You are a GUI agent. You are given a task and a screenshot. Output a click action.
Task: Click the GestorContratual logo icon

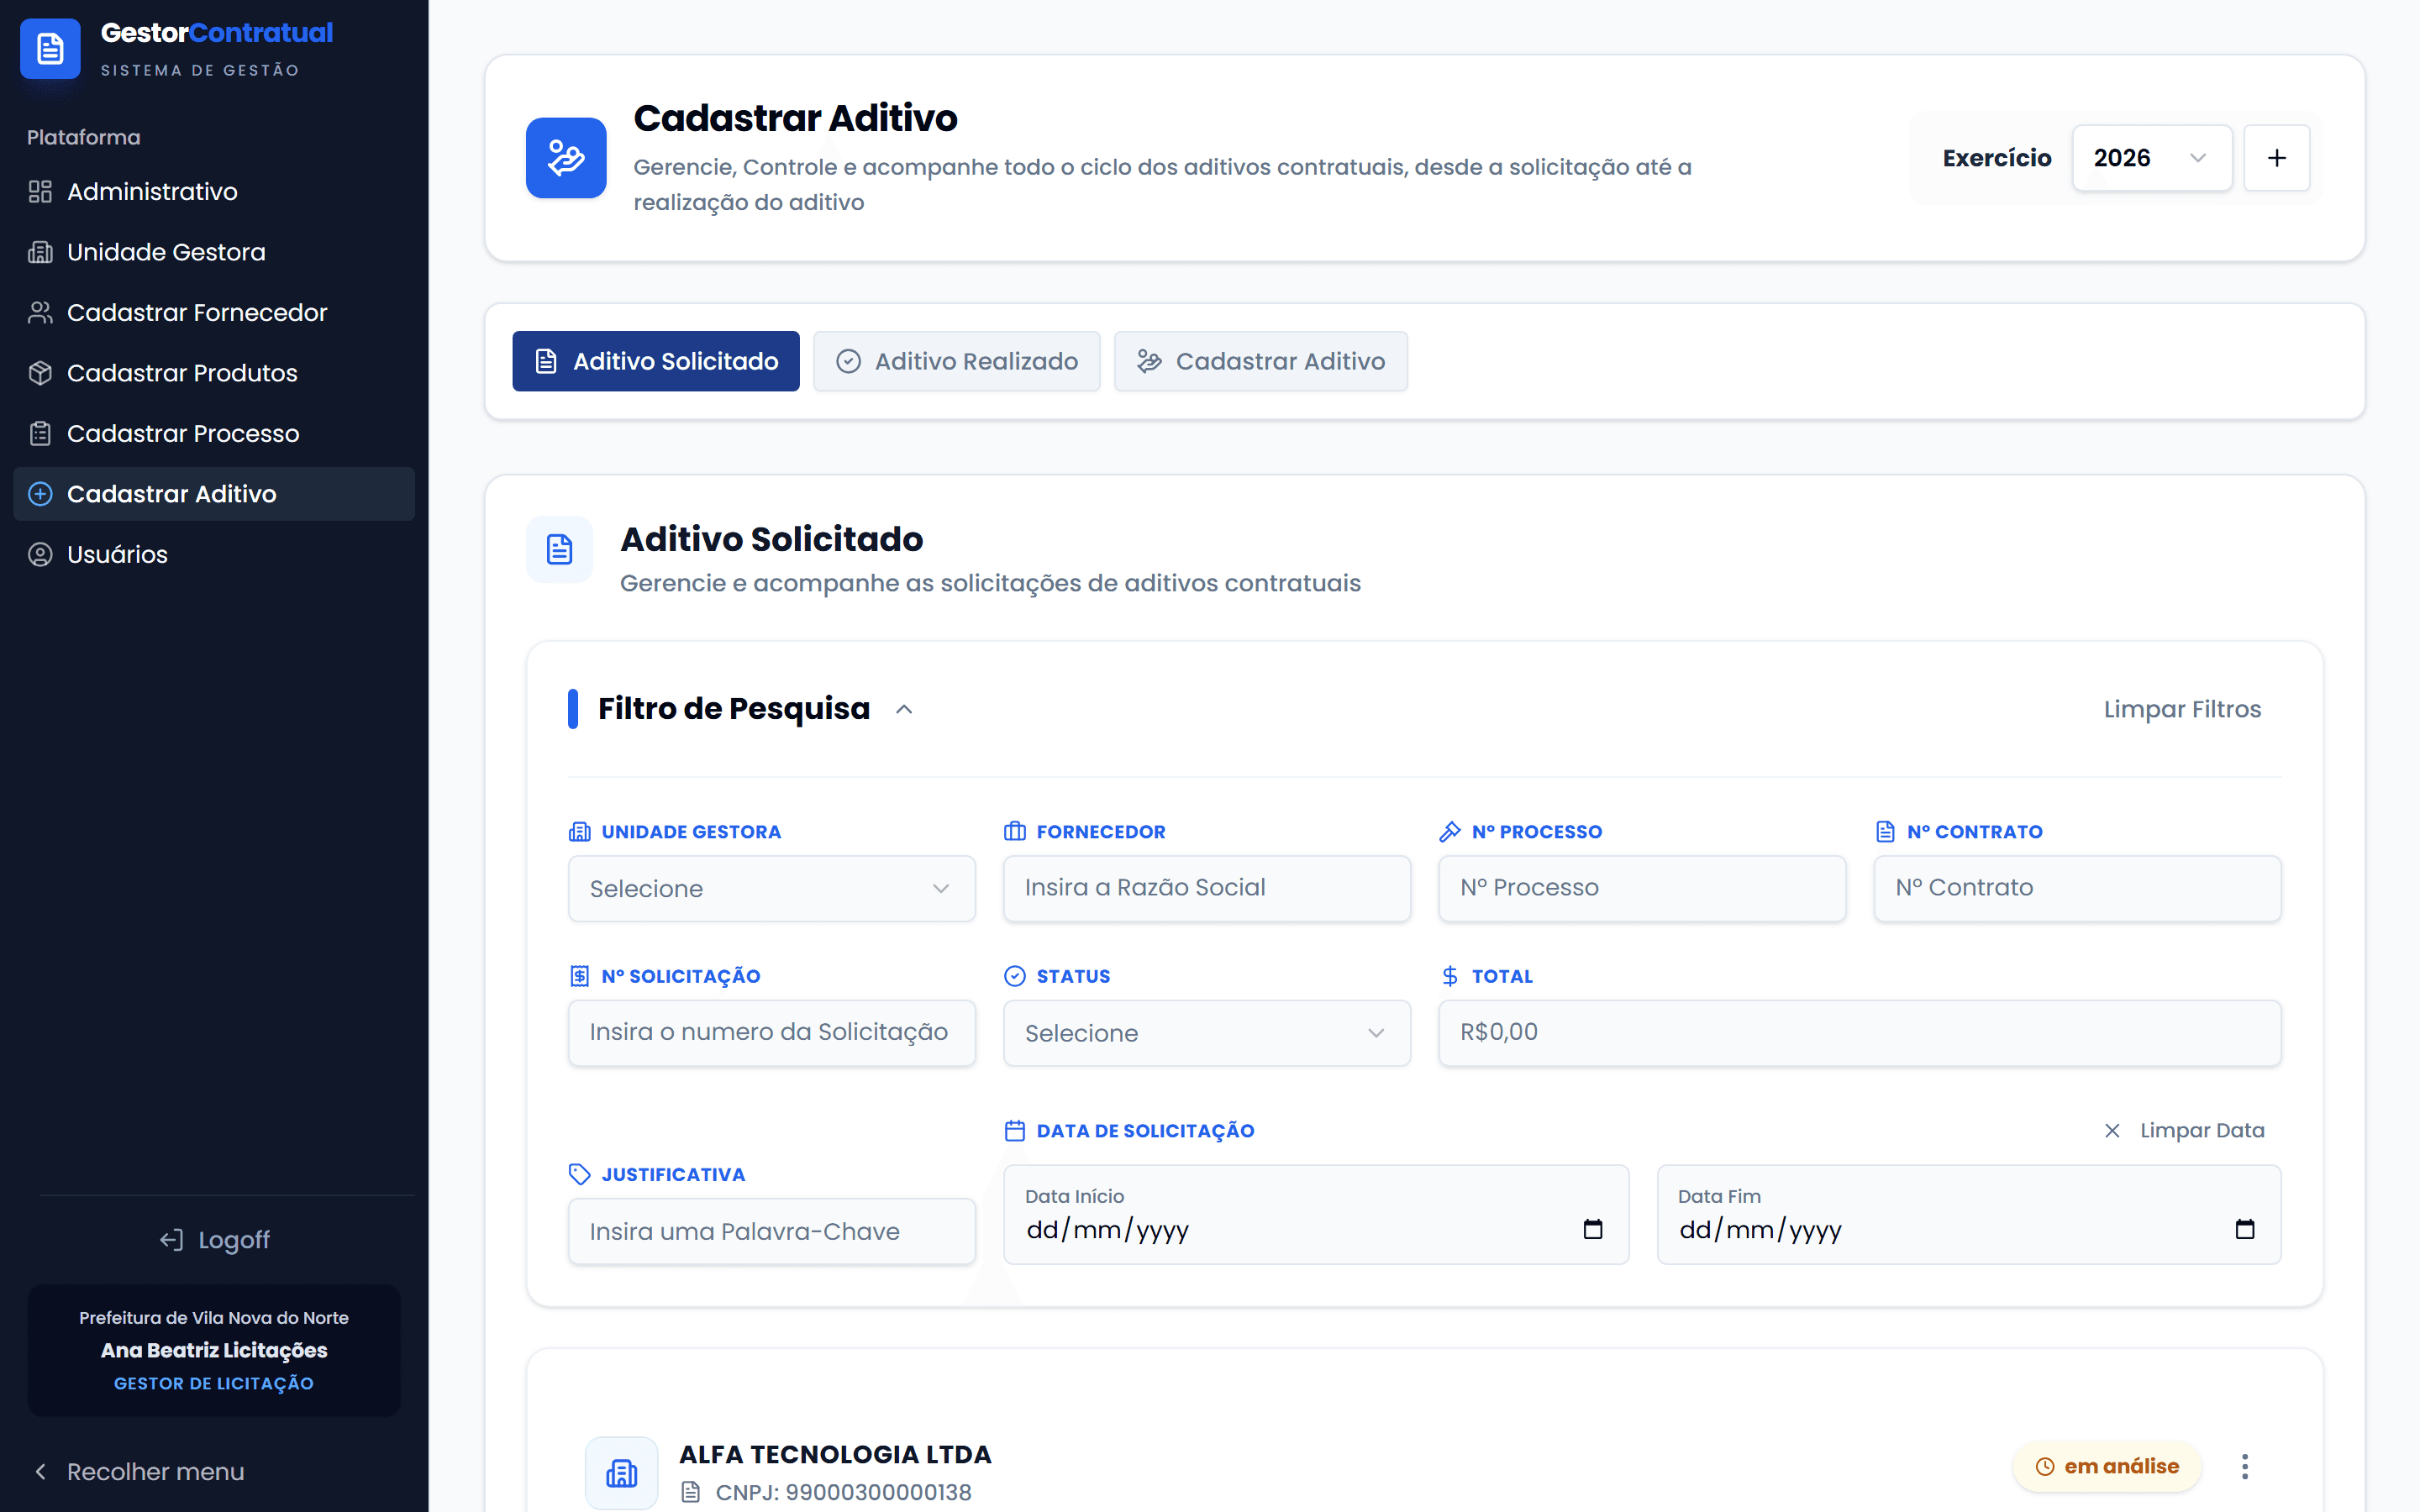50,49
